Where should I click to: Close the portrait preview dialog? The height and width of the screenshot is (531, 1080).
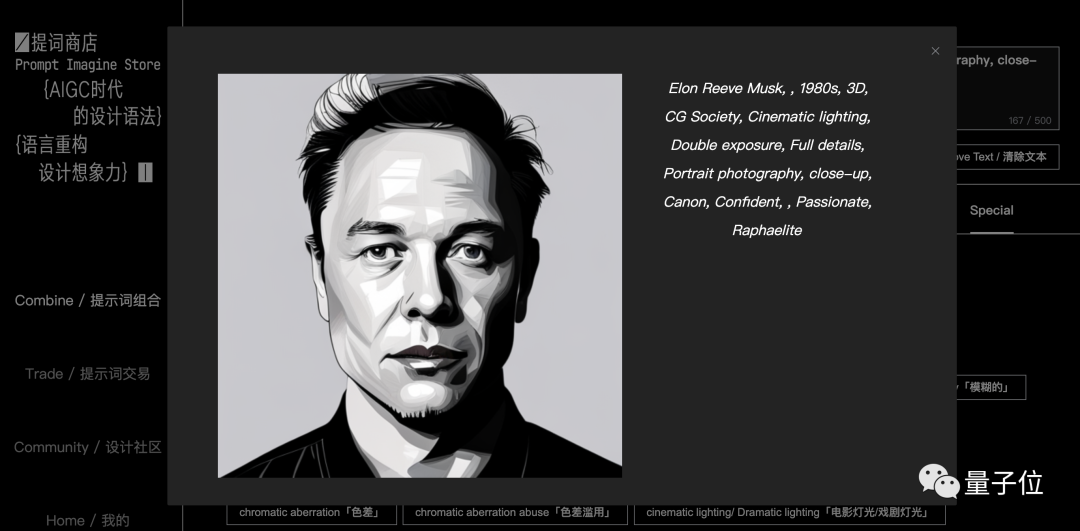(935, 51)
